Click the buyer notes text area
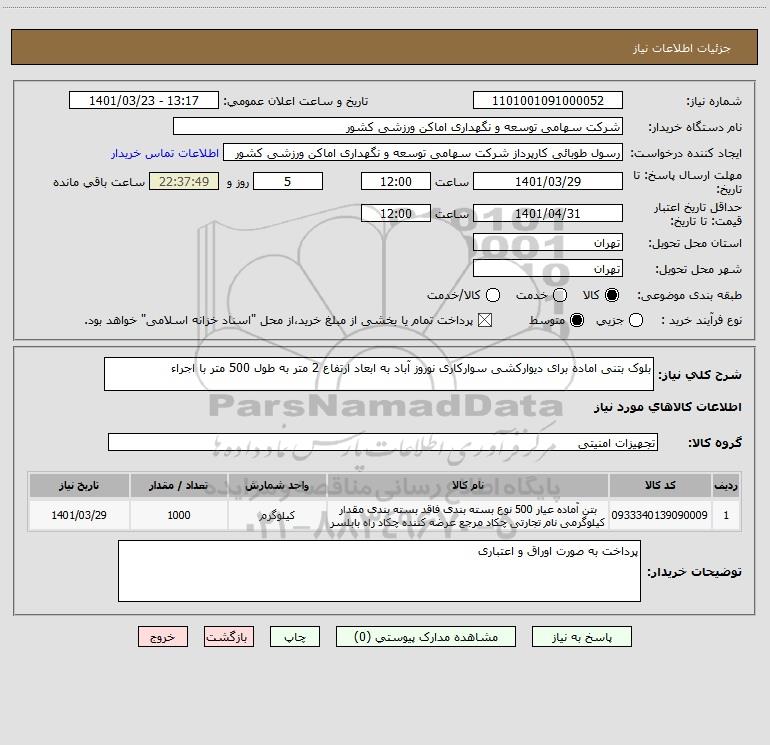The image size is (770, 745). pyautogui.click(x=379, y=571)
